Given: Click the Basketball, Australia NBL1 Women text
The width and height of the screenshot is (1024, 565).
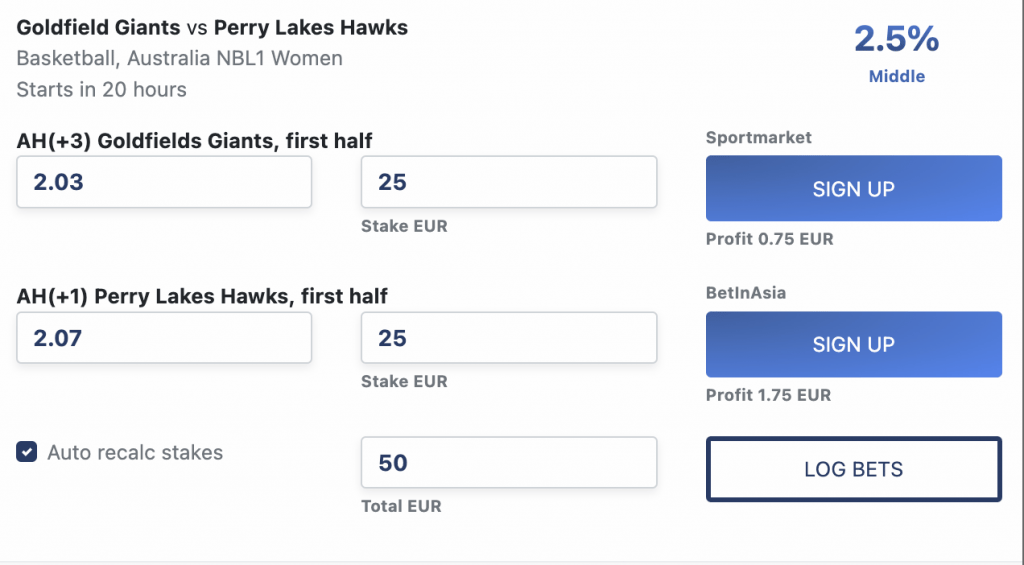Looking at the screenshot, I should coord(180,58).
